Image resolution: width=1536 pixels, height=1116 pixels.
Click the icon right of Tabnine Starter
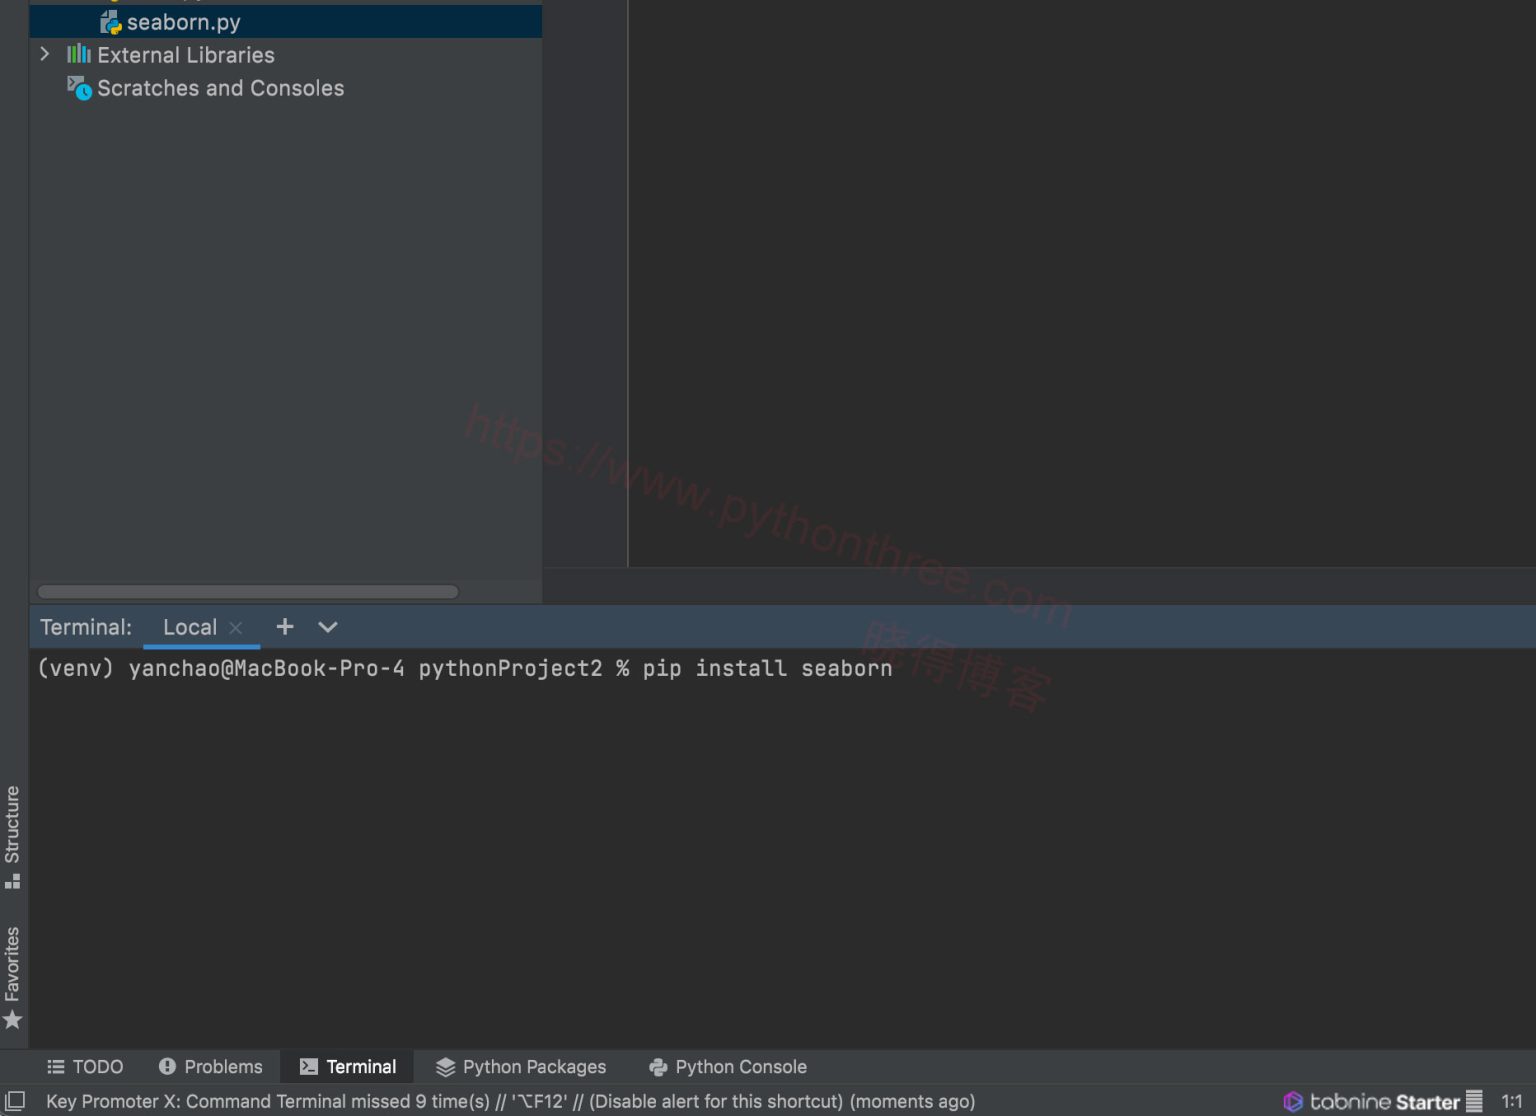(x=1474, y=1101)
